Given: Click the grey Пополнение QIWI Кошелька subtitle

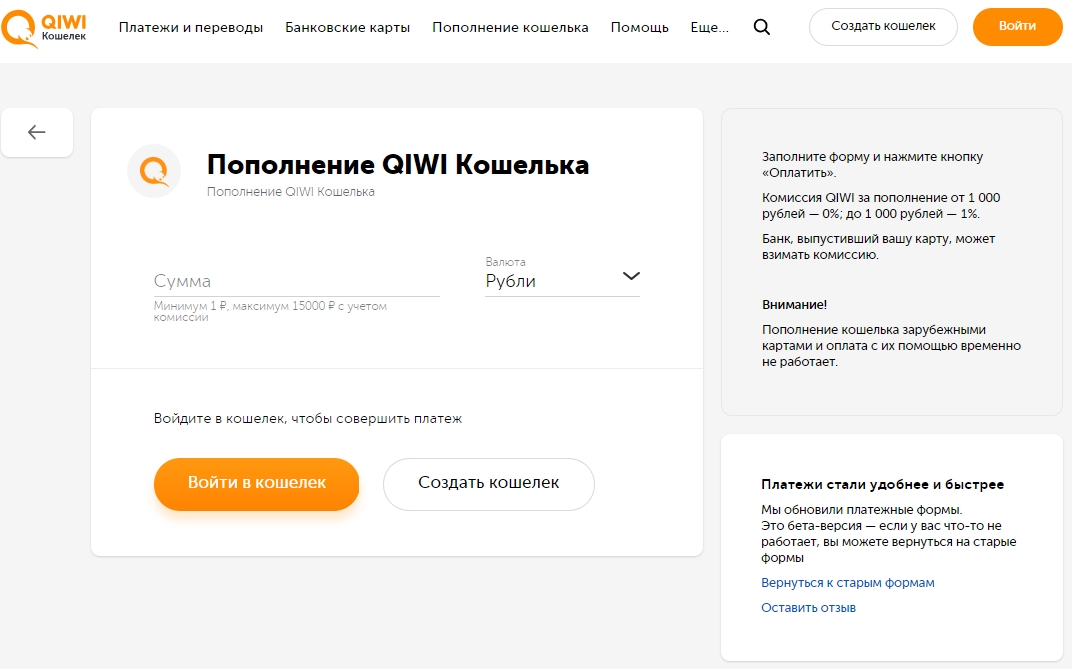Looking at the screenshot, I should click(291, 192).
